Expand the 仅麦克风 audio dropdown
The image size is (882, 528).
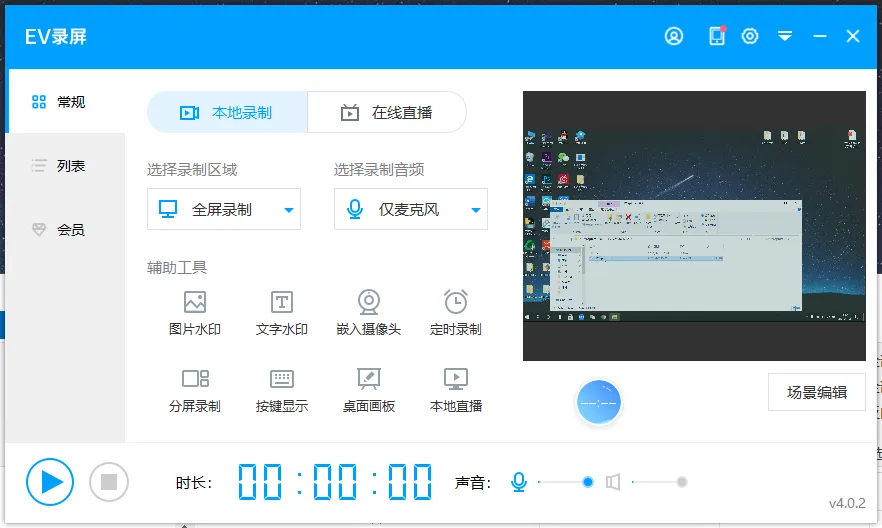point(411,209)
